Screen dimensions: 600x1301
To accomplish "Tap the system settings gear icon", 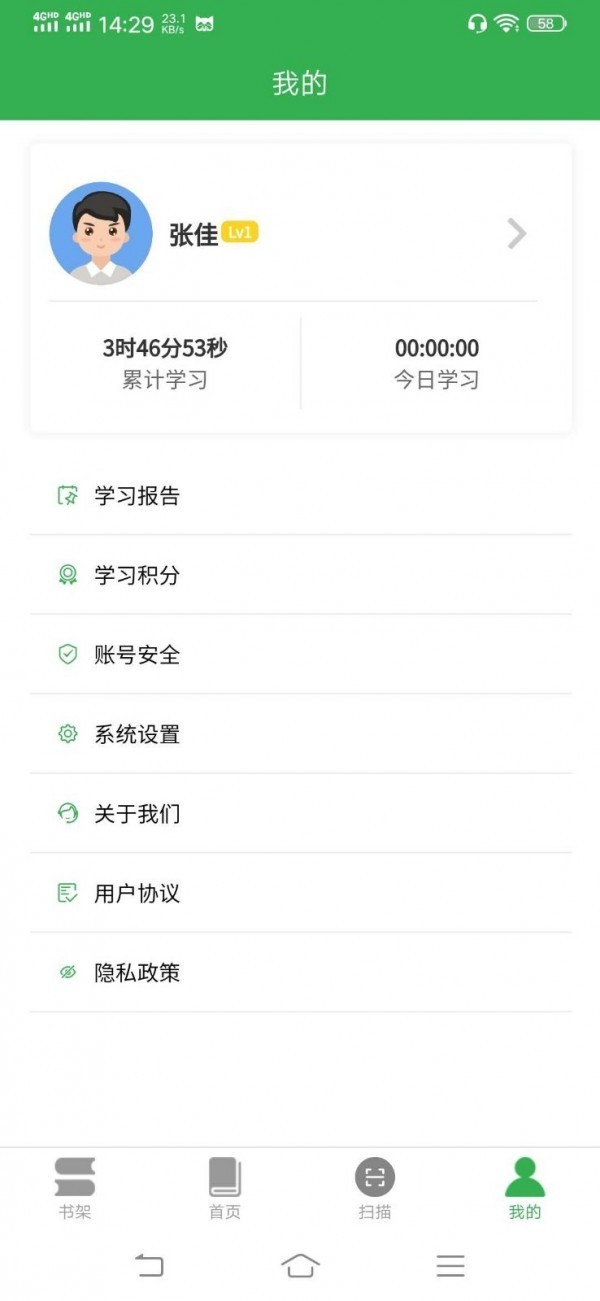I will point(68,734).
